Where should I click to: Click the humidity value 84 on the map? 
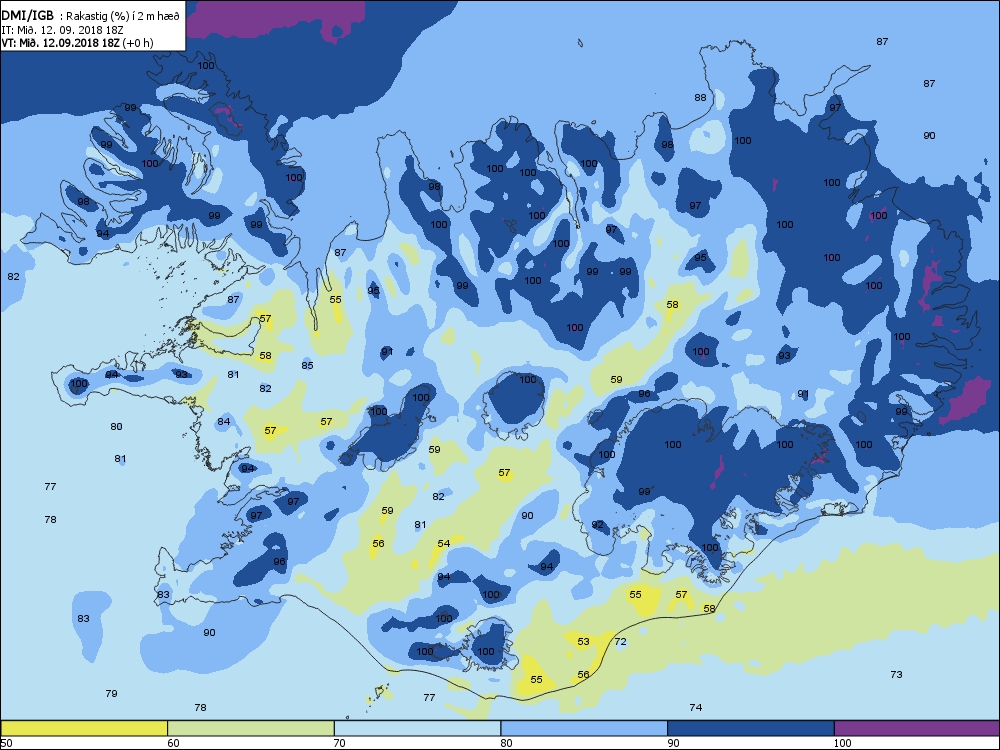(x=223, y=422)
